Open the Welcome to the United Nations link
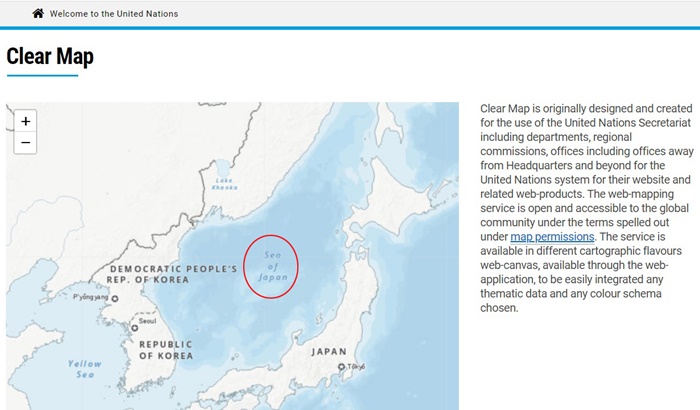 coord(114,14)
